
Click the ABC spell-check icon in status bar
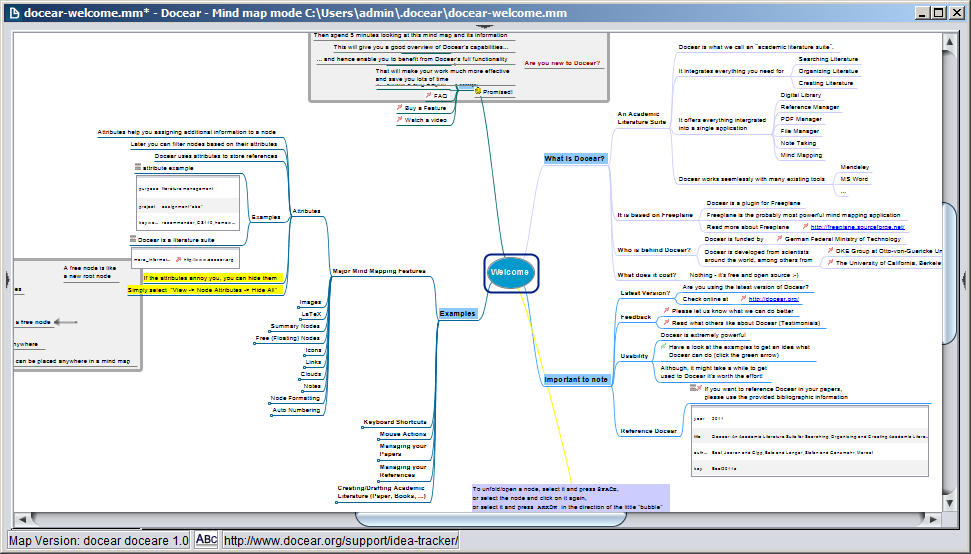pyautogui.click(x=206, y=540)
